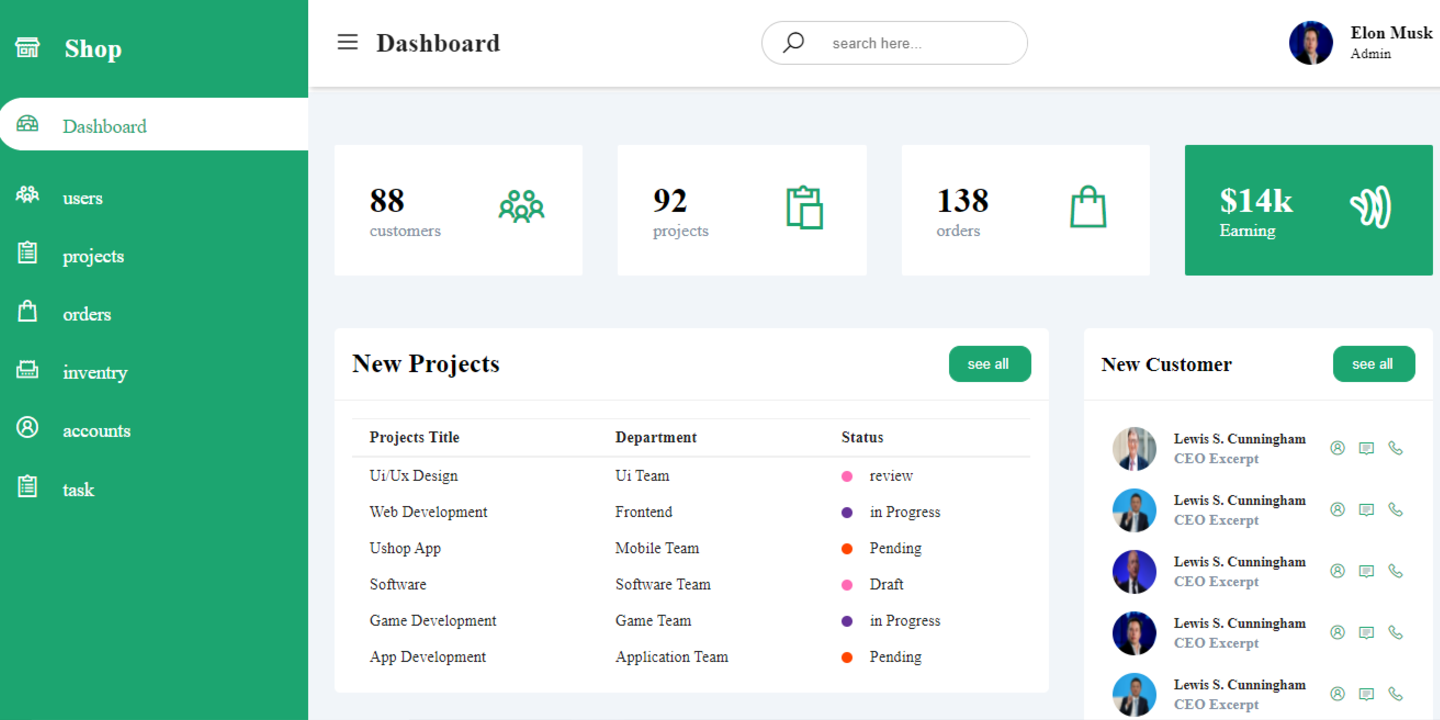Open the hamburger menu icon
This screenshot has height=720, width=1440.
click(347, 42)
